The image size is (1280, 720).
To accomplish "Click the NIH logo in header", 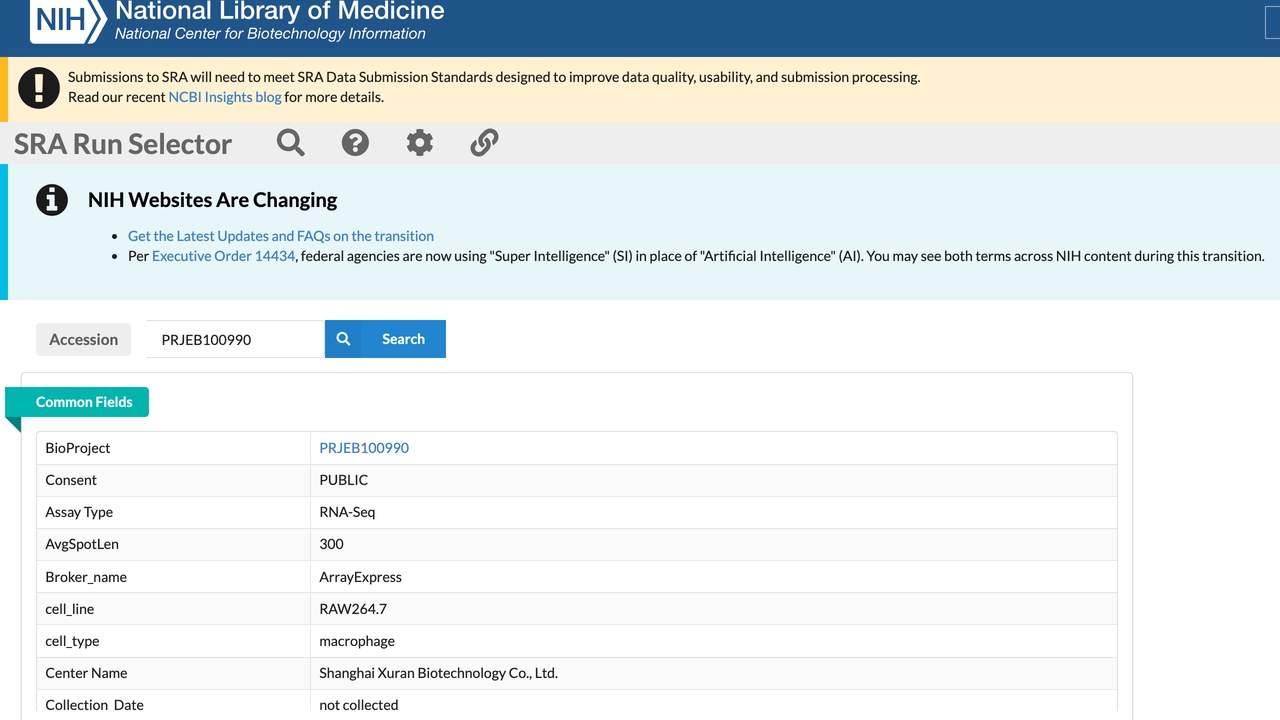I will (68, 20).
